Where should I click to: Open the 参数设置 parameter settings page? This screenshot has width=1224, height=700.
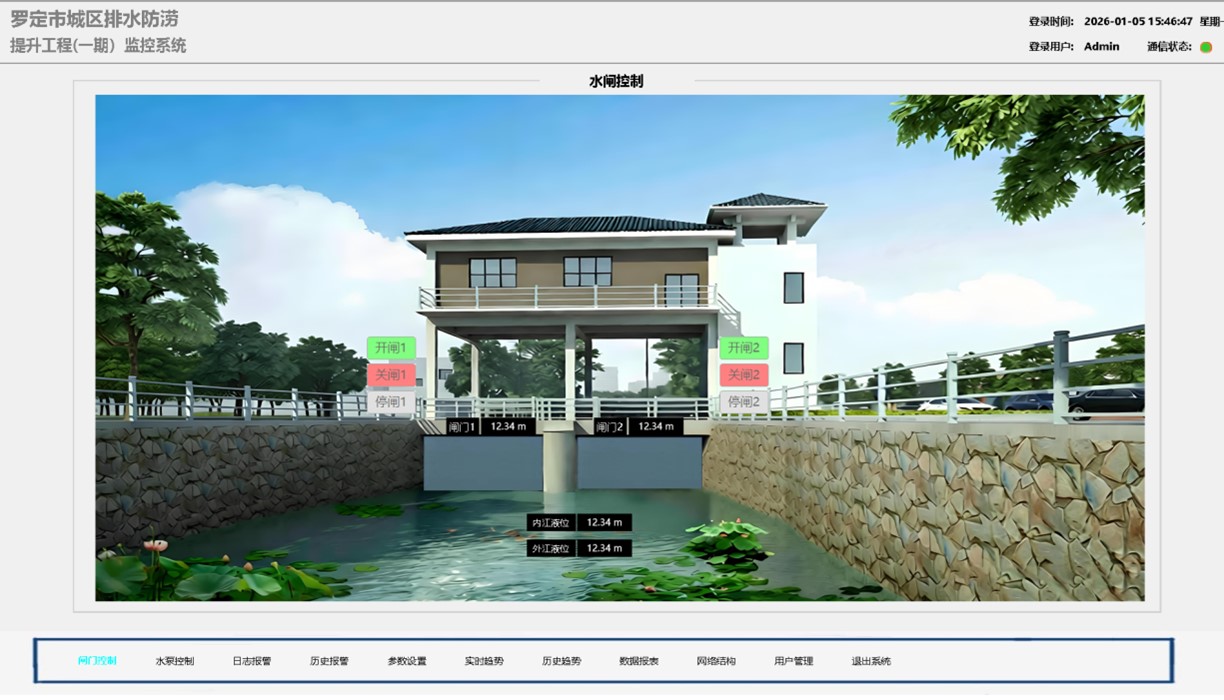click(x=407, y=661)
